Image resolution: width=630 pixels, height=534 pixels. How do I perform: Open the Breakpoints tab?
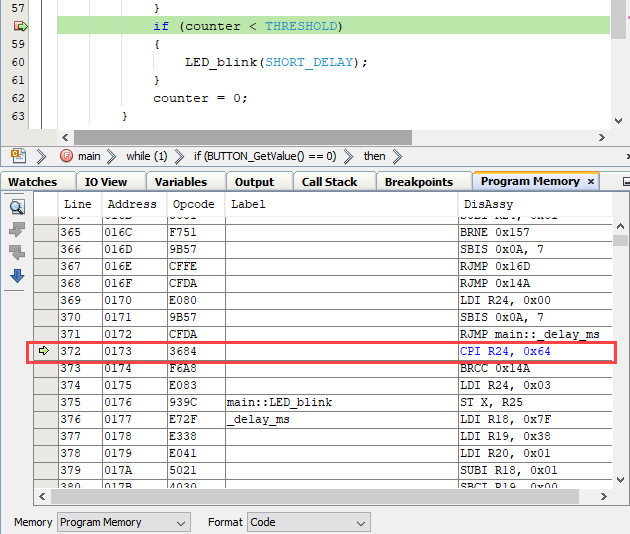pyautogui.click(x=419, y=182)
